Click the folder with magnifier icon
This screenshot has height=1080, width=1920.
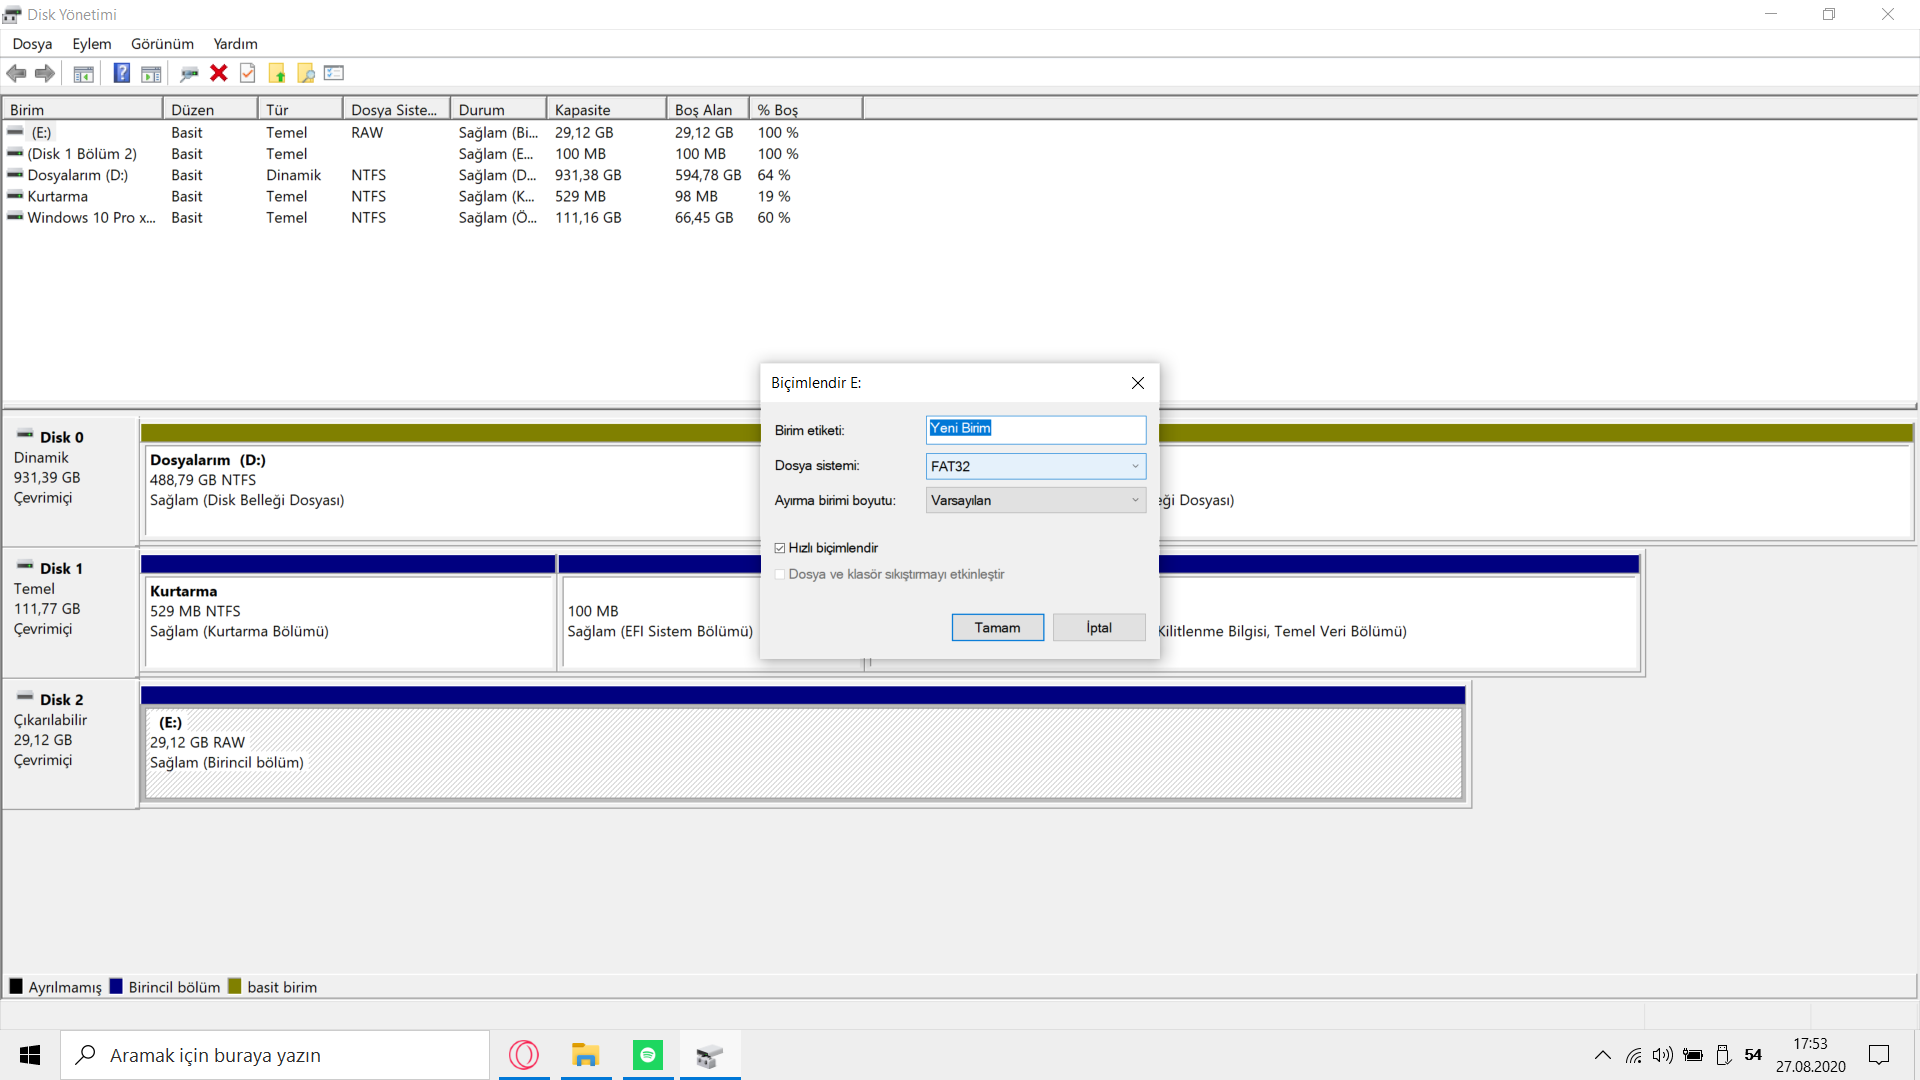pyautogui.click(x=306, y=73)
